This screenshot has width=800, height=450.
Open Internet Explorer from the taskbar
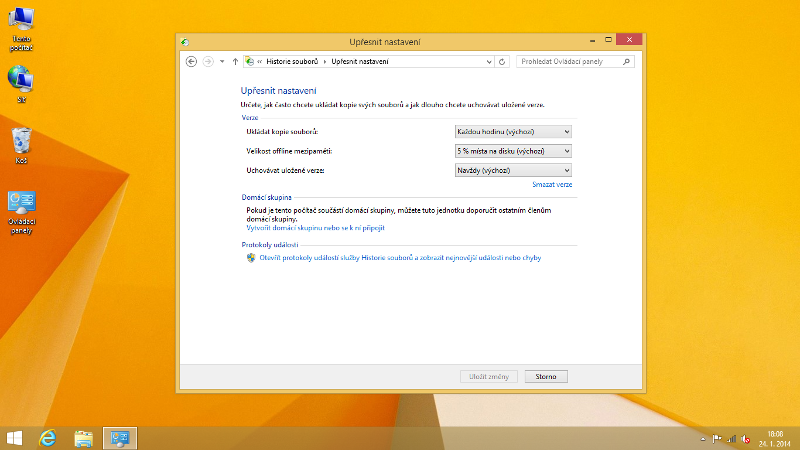[47, 437]
